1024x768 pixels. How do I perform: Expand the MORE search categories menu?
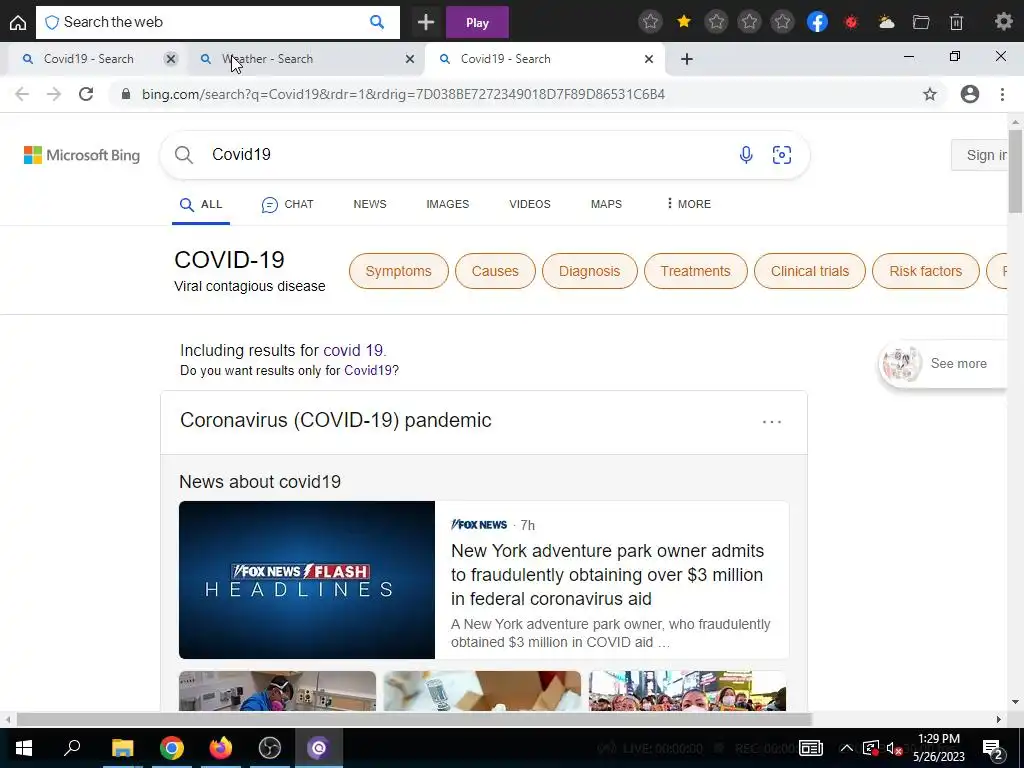(689, 204)
